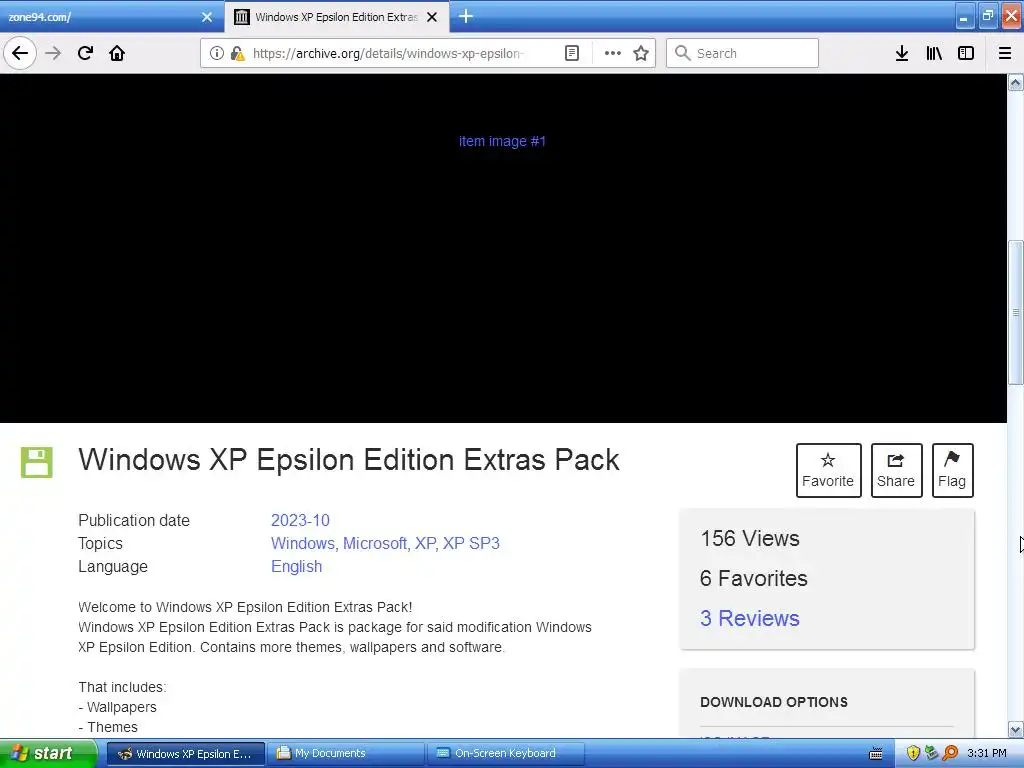
Task: Open the downloads panel
Action: [x=902, y=53]
